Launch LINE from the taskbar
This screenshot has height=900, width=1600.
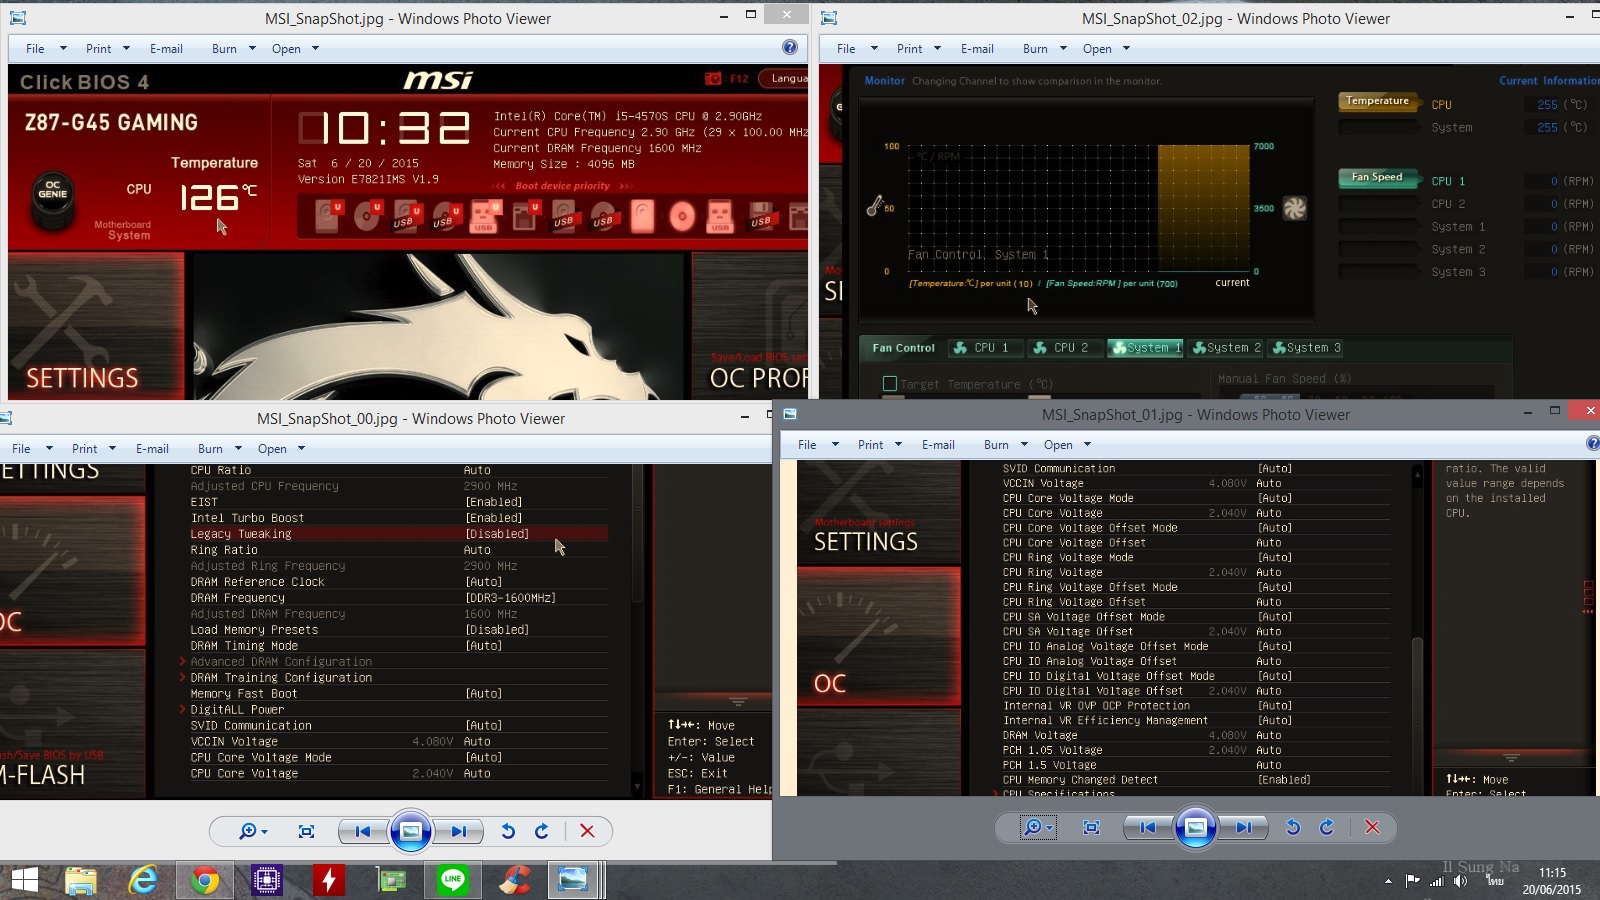click(x=452, y=880)
